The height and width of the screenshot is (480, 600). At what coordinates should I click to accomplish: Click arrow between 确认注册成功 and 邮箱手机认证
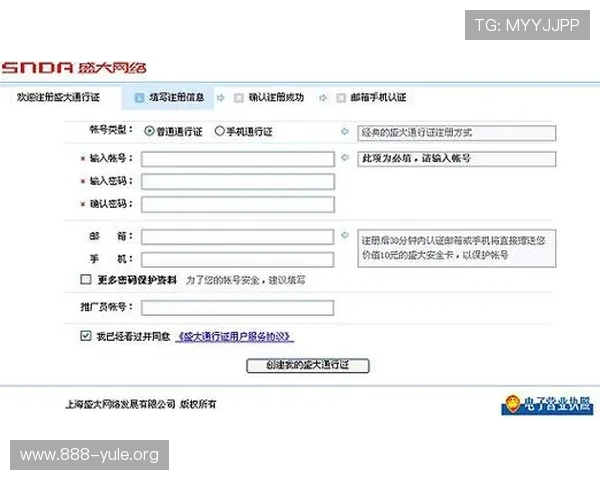[323, 98]
